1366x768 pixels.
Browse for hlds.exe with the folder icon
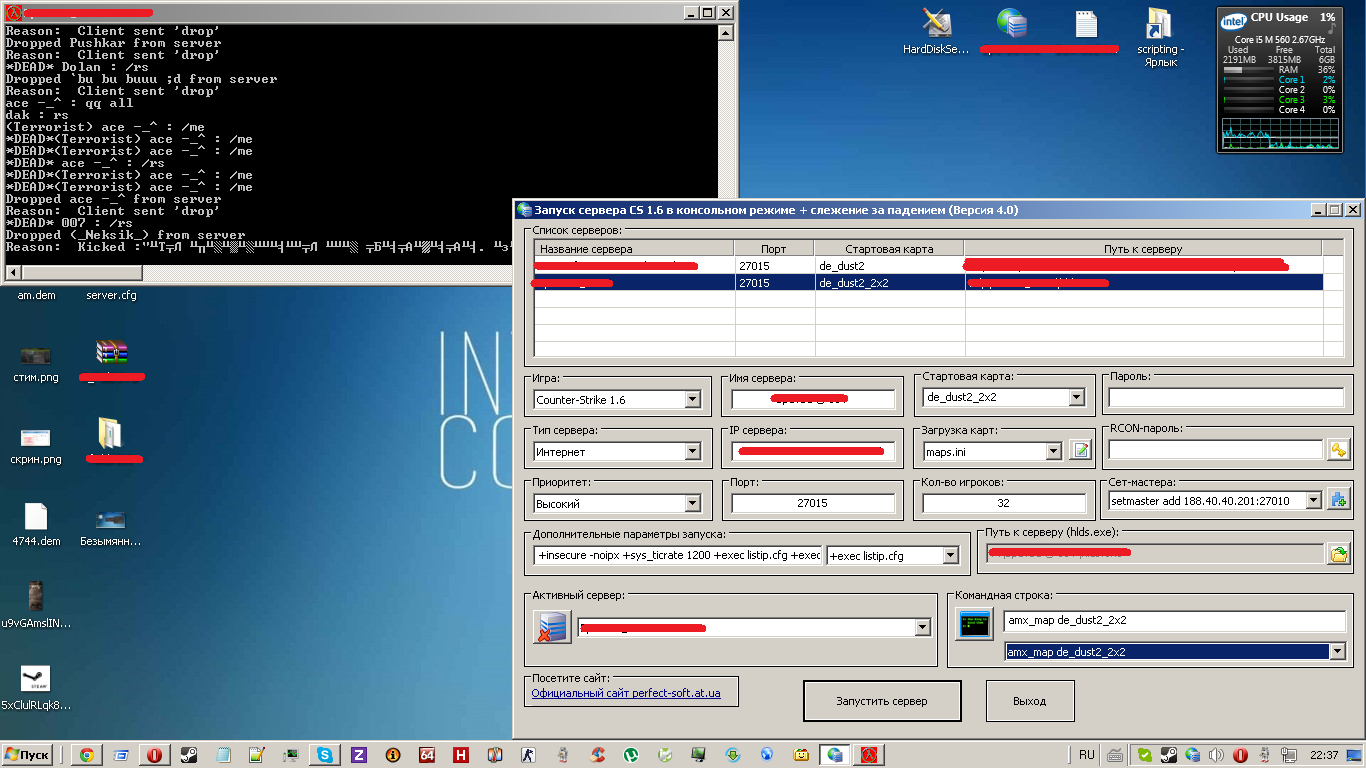point(1338,554)
